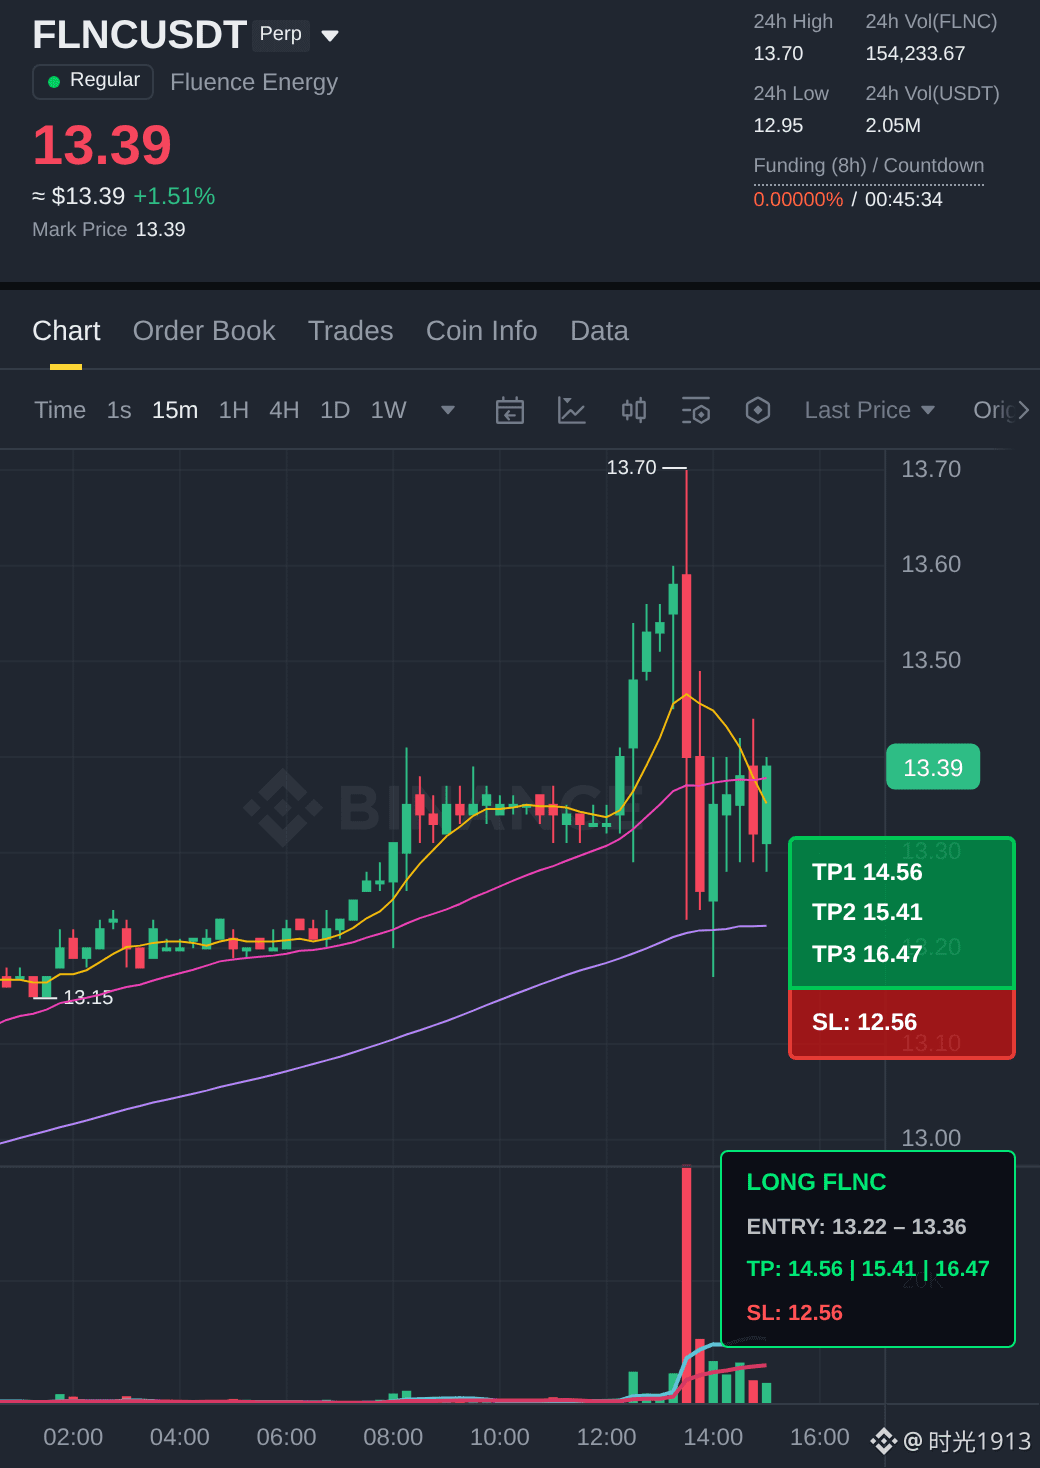Open the chart indicators icon

coord(572,410)
